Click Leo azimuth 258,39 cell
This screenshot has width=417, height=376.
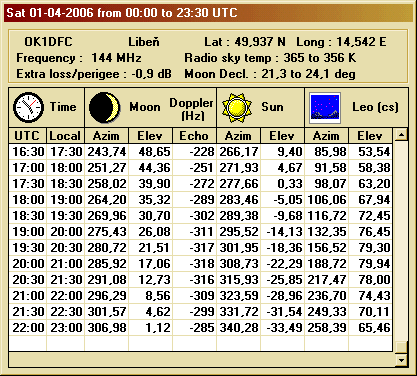[x=327, y=328]
